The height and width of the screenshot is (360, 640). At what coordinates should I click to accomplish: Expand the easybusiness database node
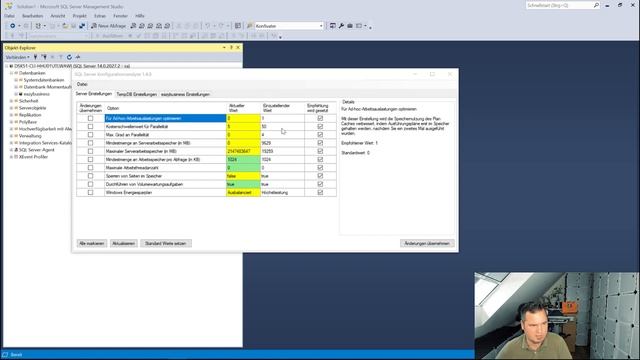(x=16, y=94)
